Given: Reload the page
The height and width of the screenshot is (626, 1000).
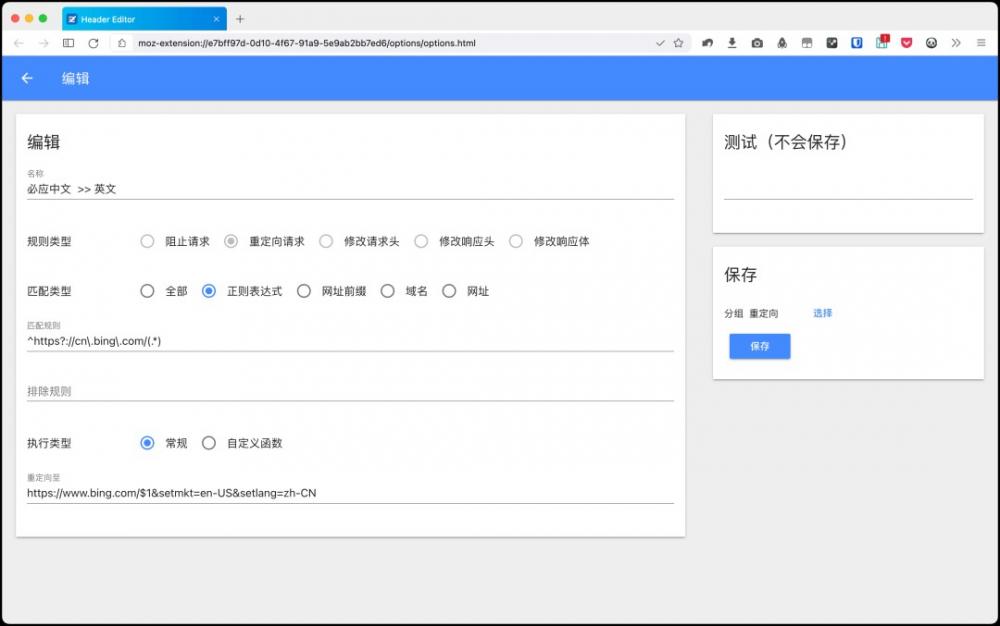Looking at the screenshot, I should (93, 43).
